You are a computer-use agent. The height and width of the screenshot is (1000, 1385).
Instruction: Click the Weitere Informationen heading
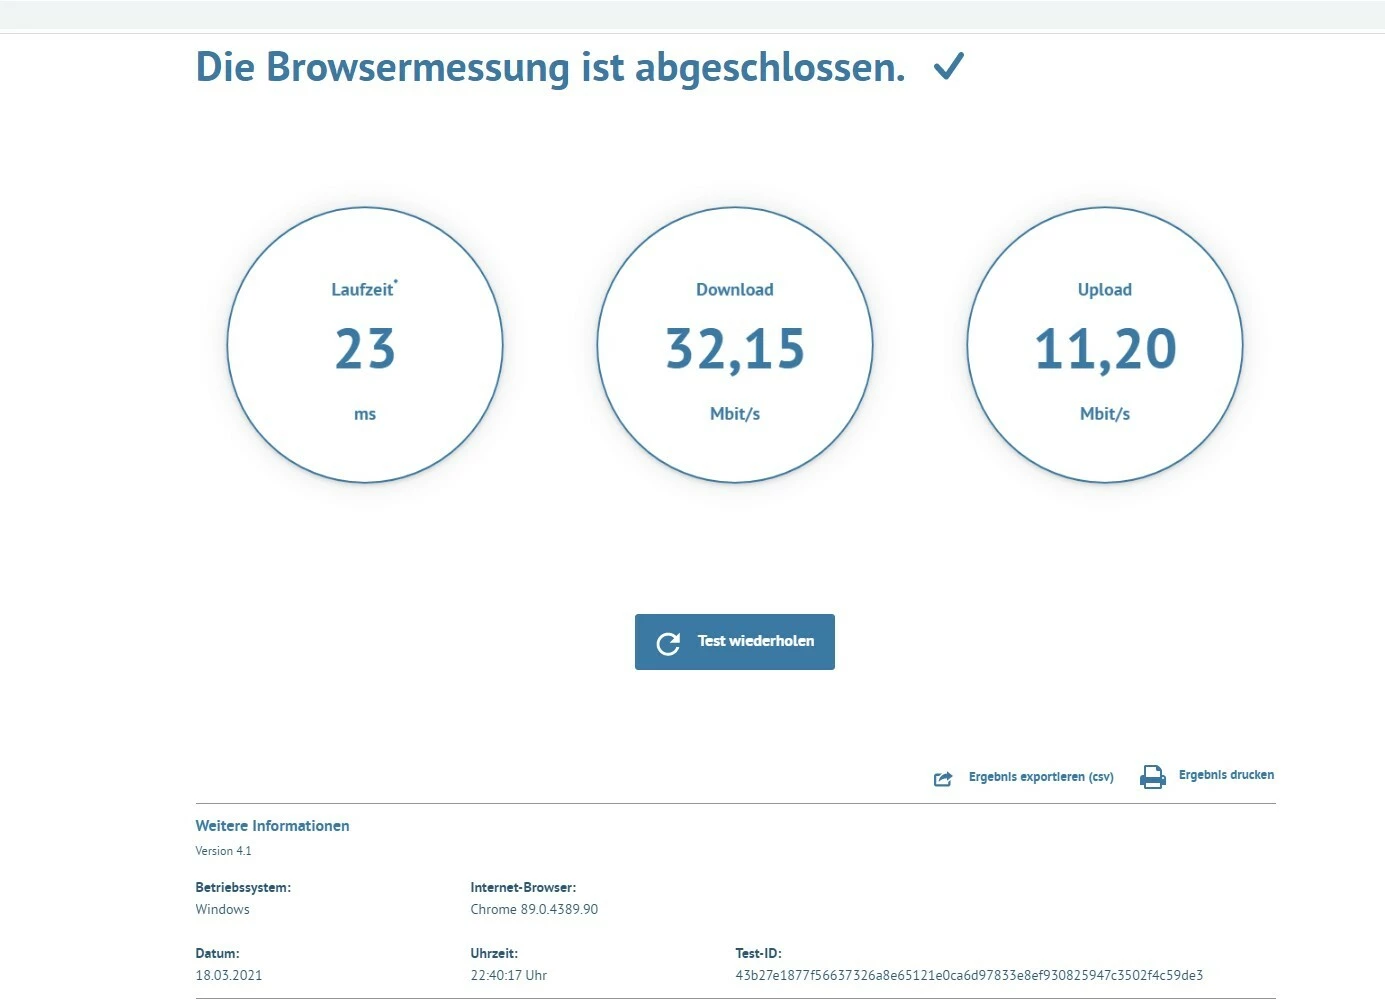[x=273, y=826]
